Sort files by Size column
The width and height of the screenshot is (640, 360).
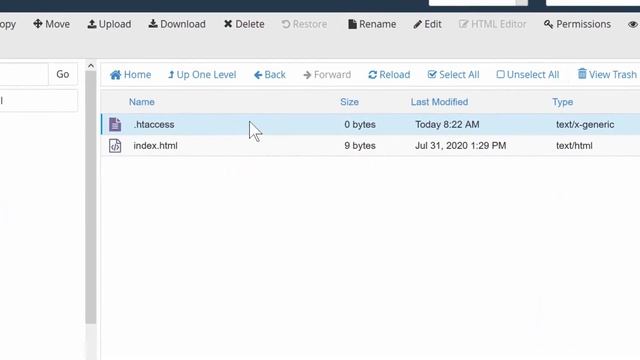[x=349, y=102]
